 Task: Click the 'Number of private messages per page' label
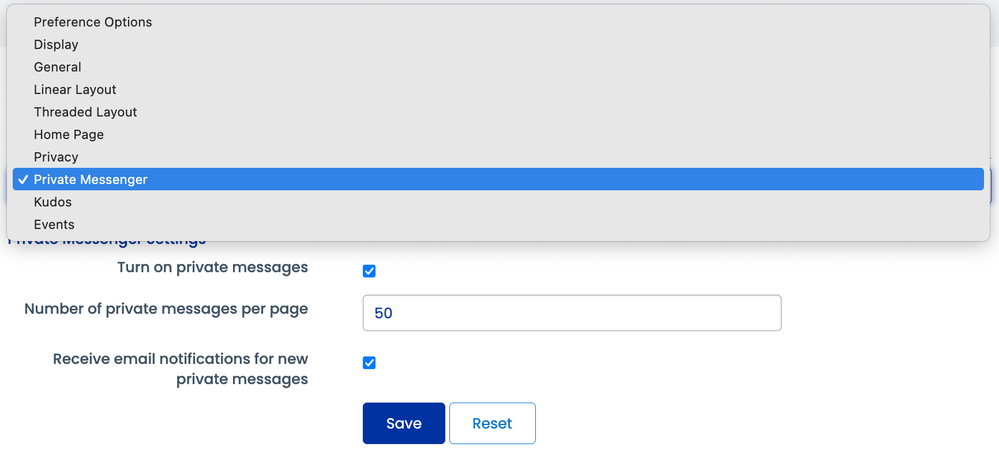tap(166, 309)
